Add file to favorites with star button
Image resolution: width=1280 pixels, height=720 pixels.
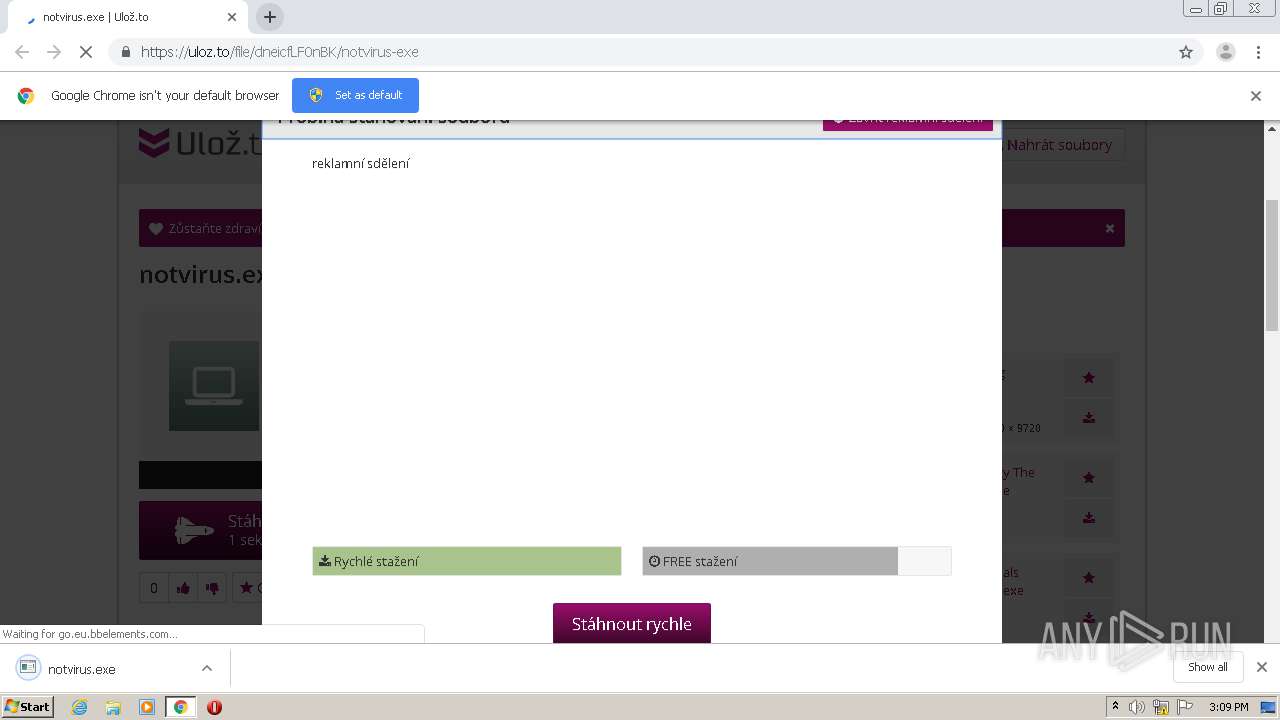click(248, 588)
